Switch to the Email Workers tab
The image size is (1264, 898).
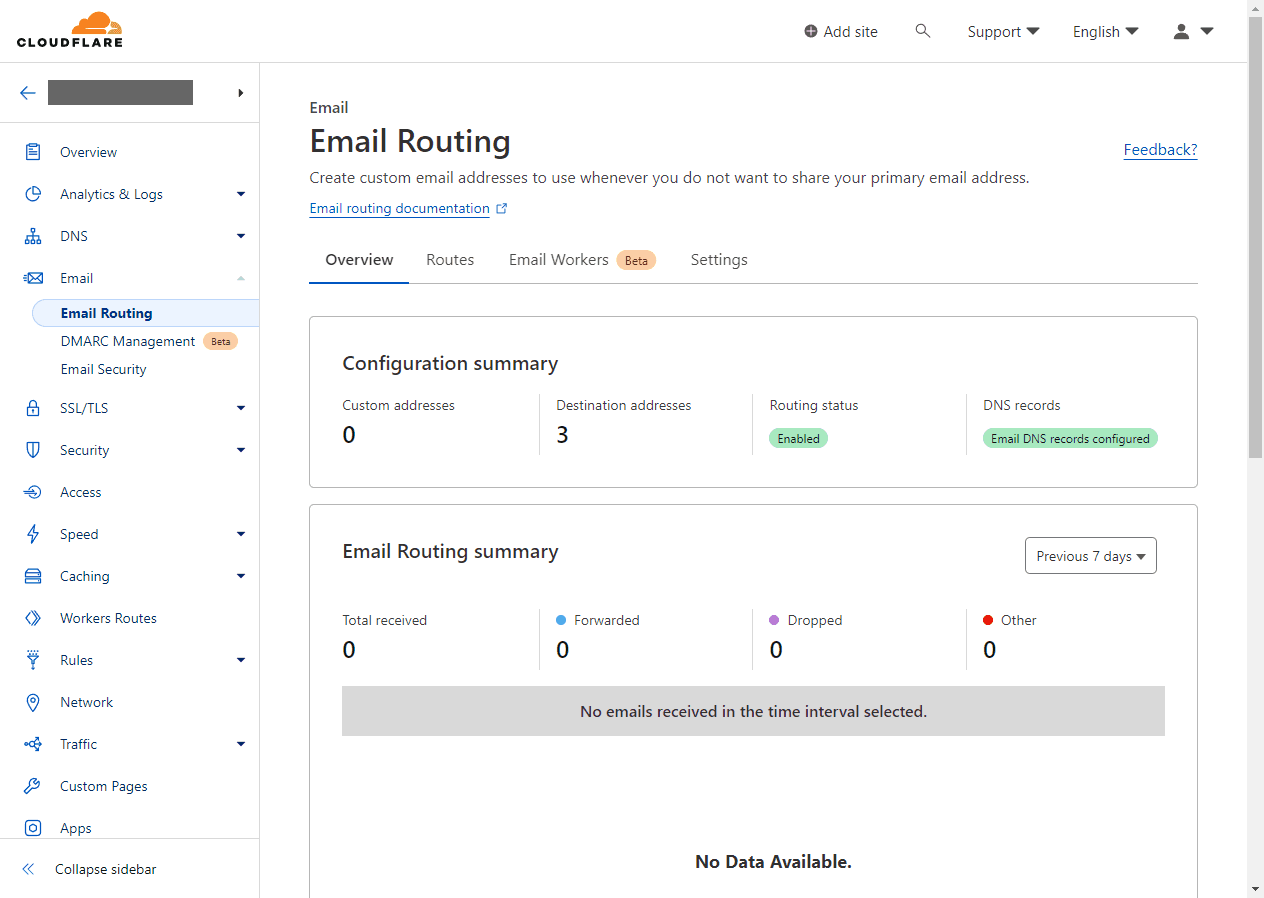[558, 260]
